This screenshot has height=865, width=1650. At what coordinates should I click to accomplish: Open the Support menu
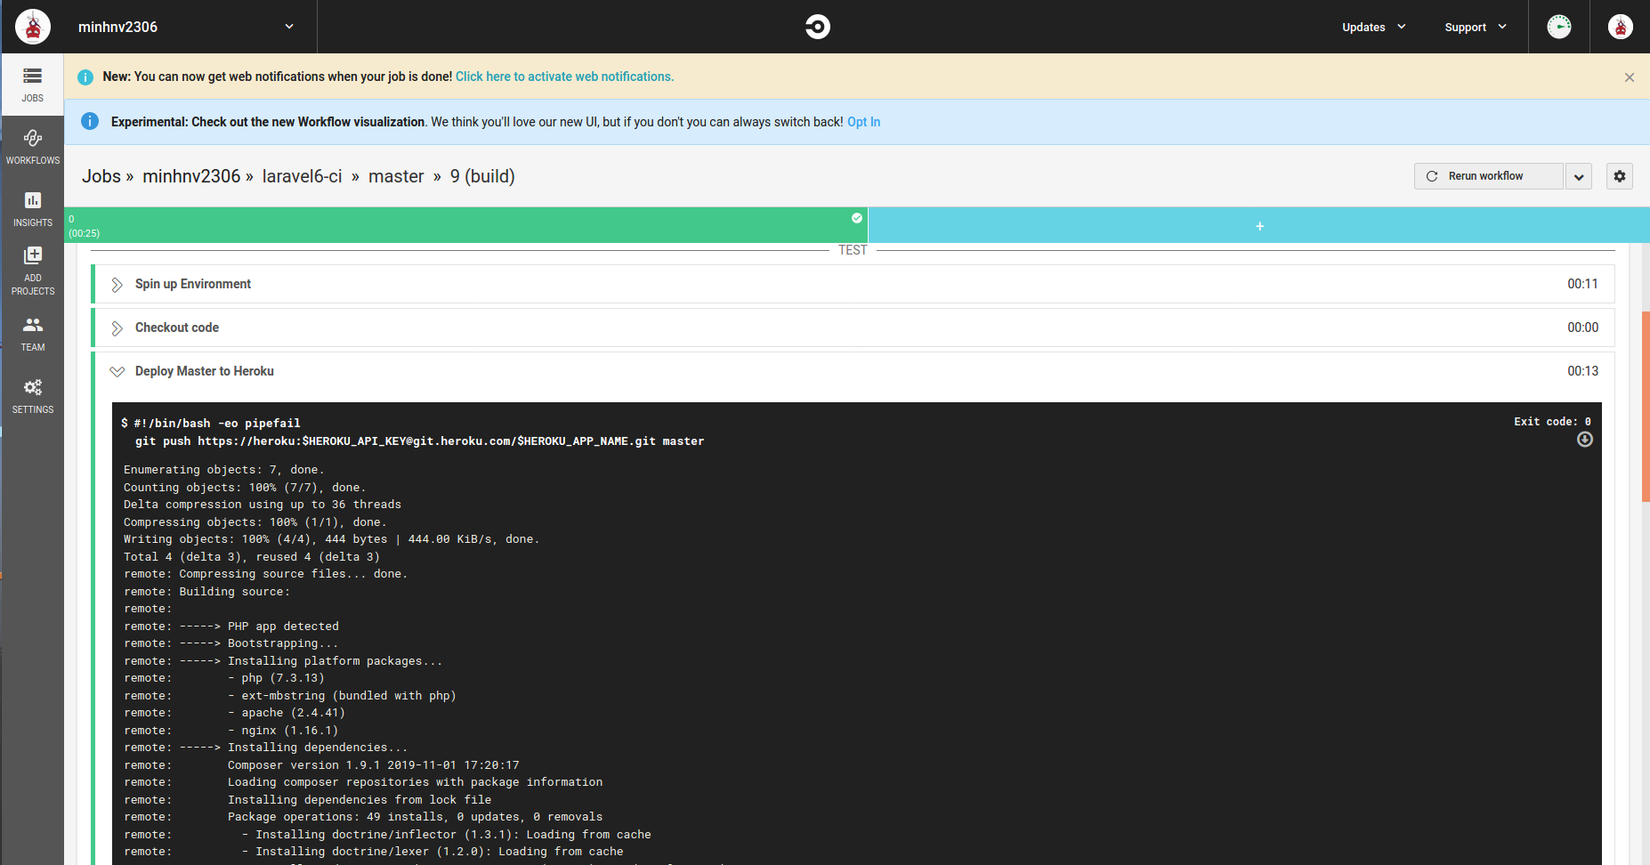pos(1475,27)
